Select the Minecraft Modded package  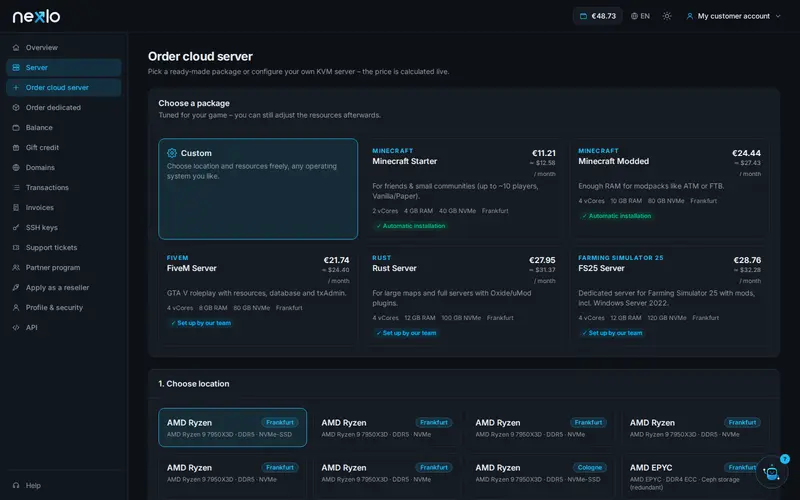click(x=669, y=189)
